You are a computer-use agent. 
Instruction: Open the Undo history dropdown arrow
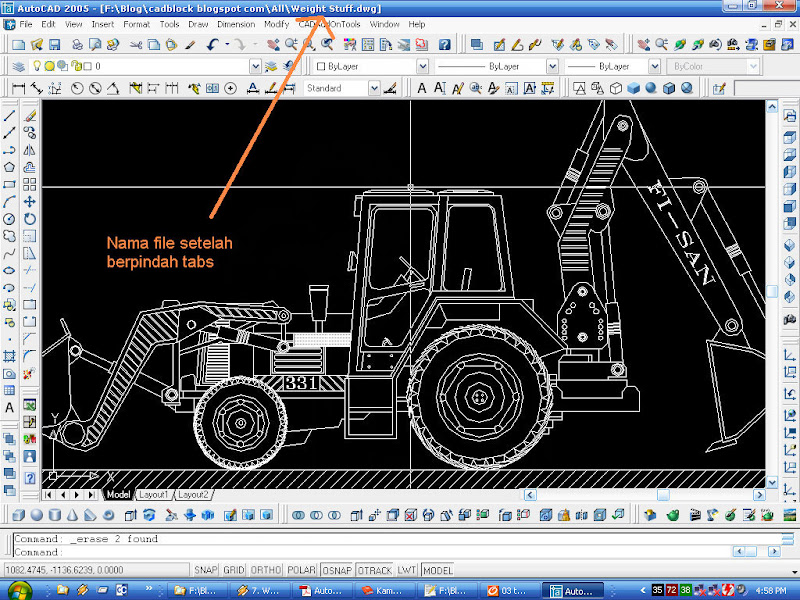click(x=227, y=45)
